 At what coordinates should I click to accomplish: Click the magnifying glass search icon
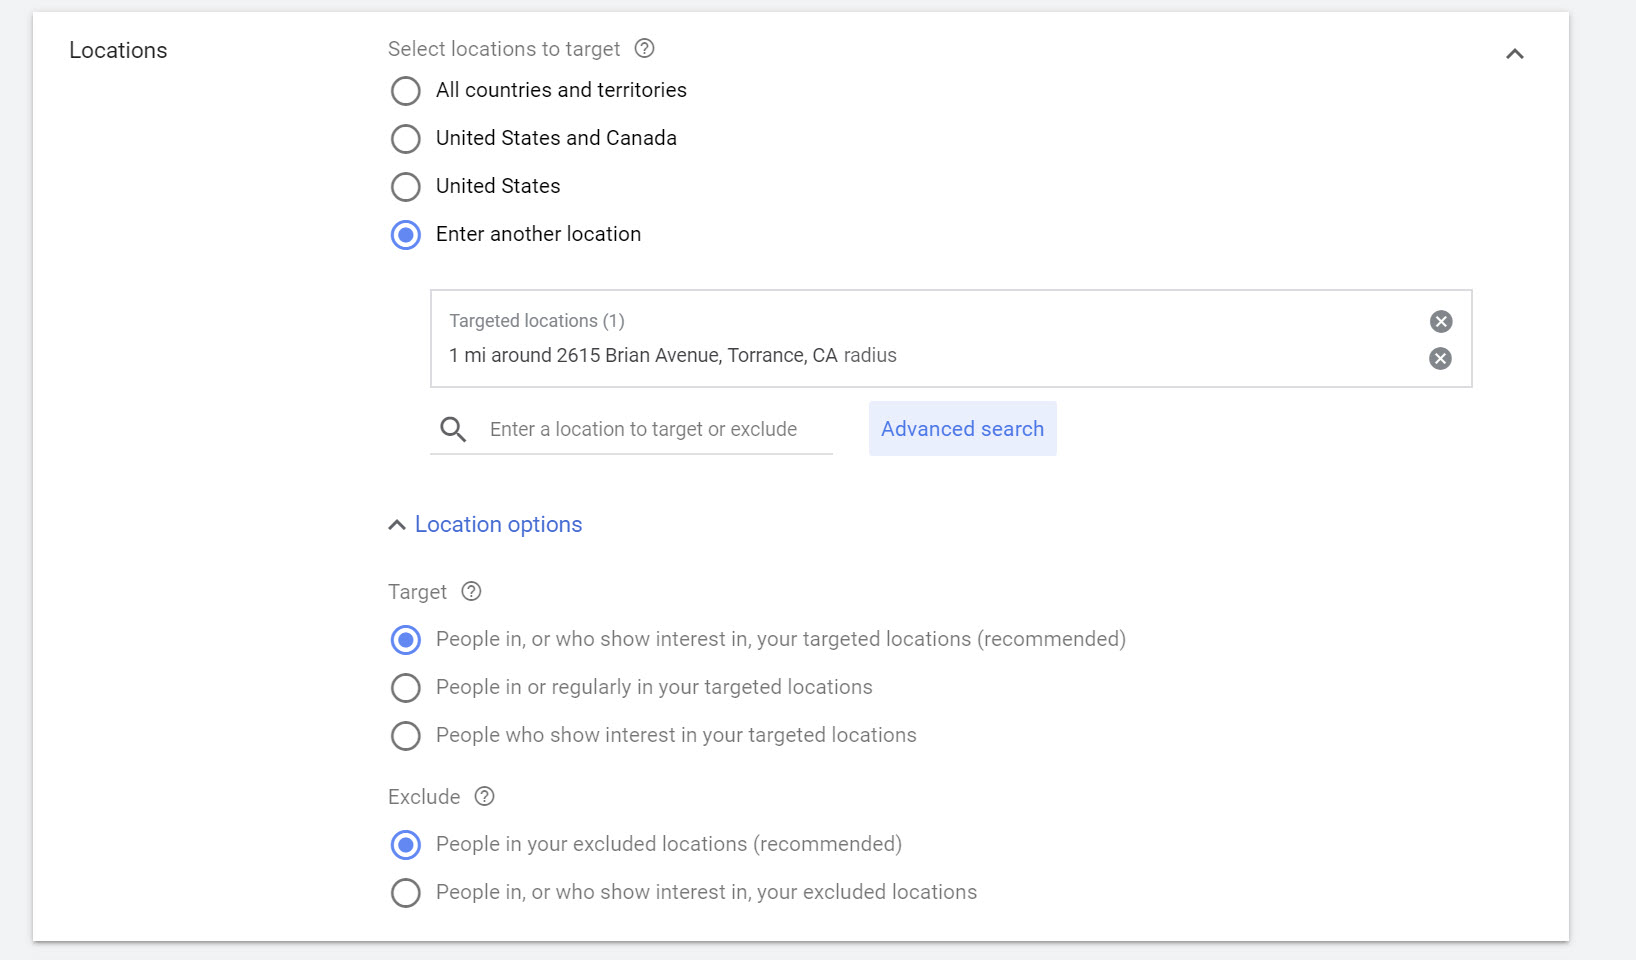pyautogui.click(x=453, y=430)
